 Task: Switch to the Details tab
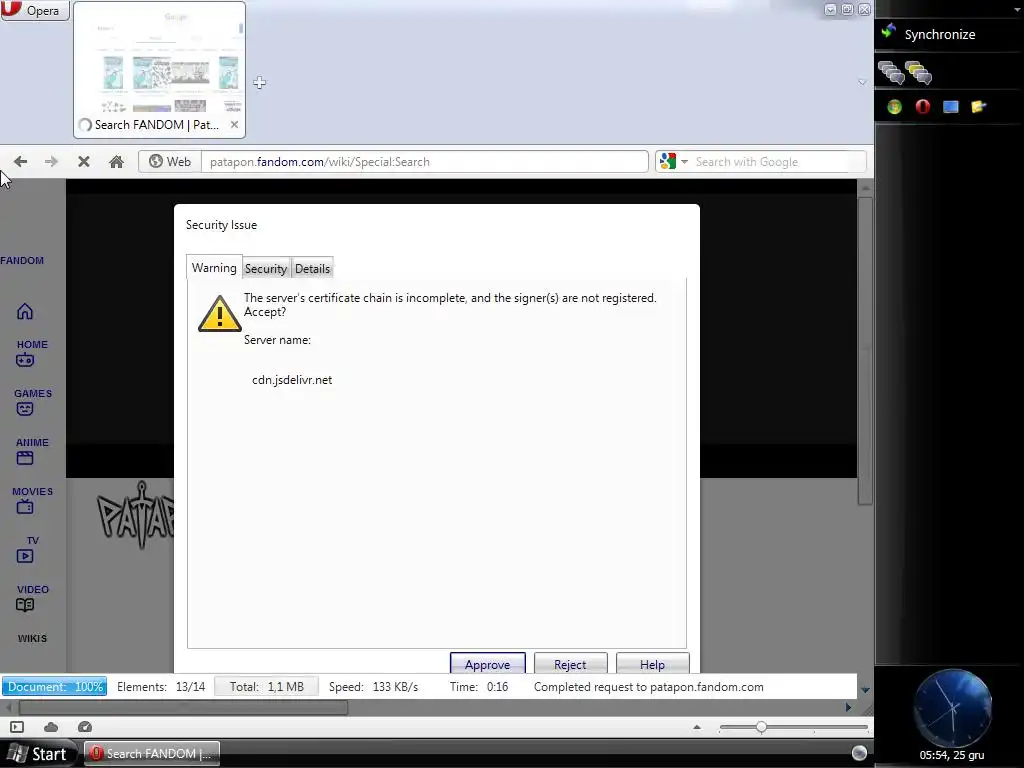(x=312, y=268)
